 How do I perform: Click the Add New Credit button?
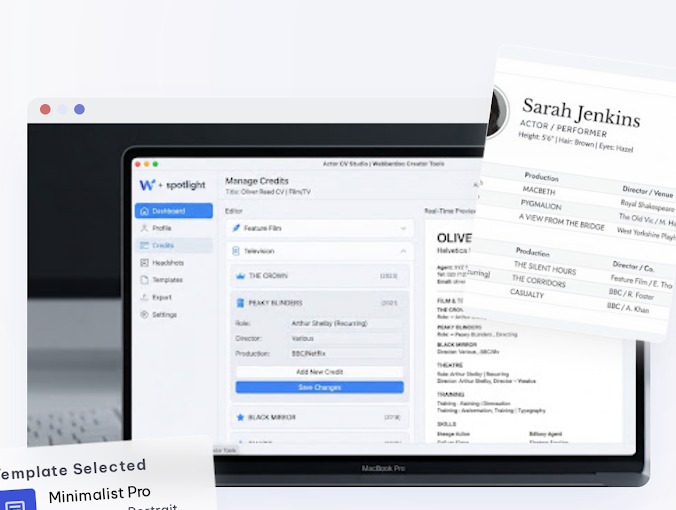coord(319,372)
